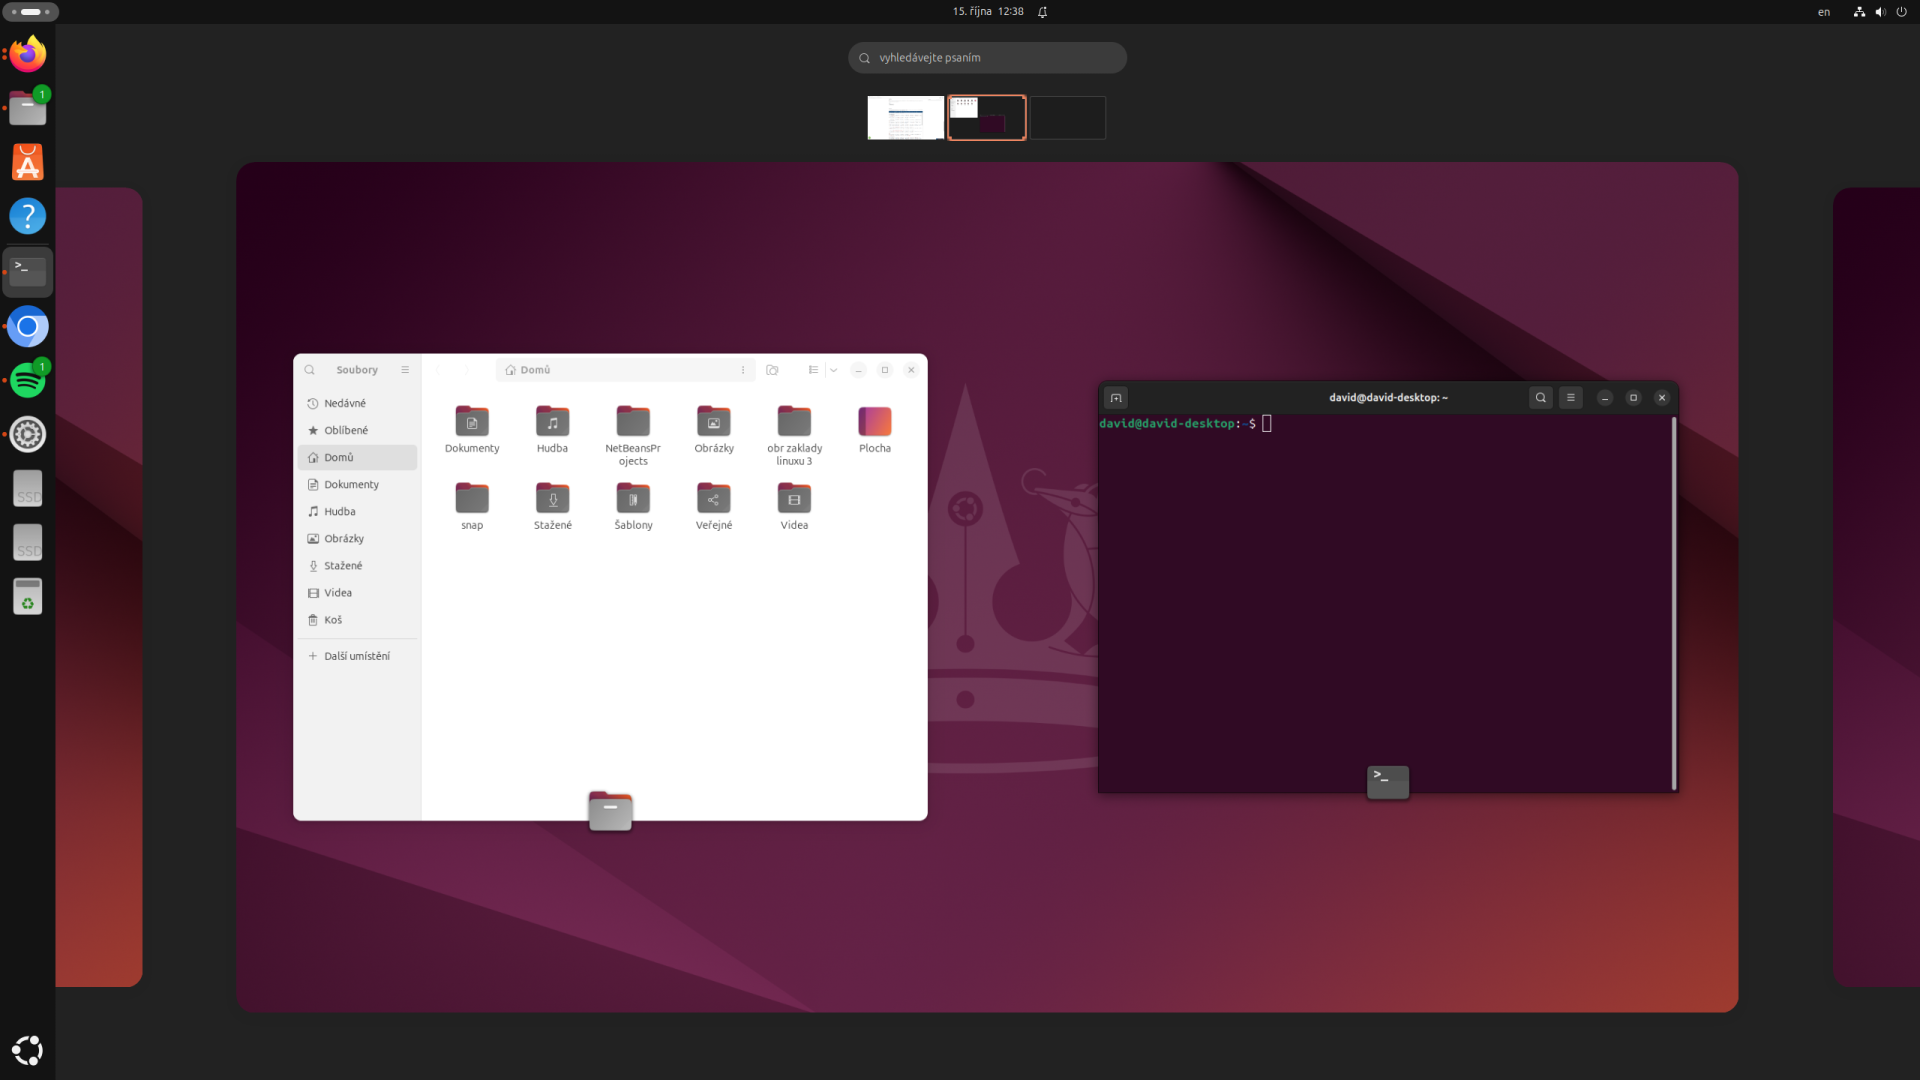Image resolution: width=1920 pixels, height=1080 pixels.
Task: Open the view options chevron in Files
Action: tap(835, 369)
